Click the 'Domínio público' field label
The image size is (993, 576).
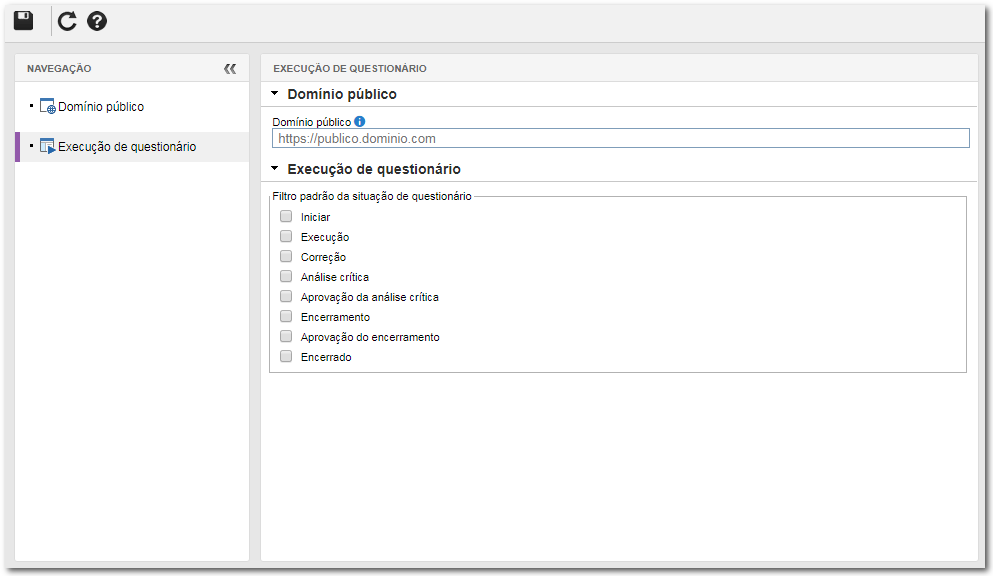coord(312,122)
